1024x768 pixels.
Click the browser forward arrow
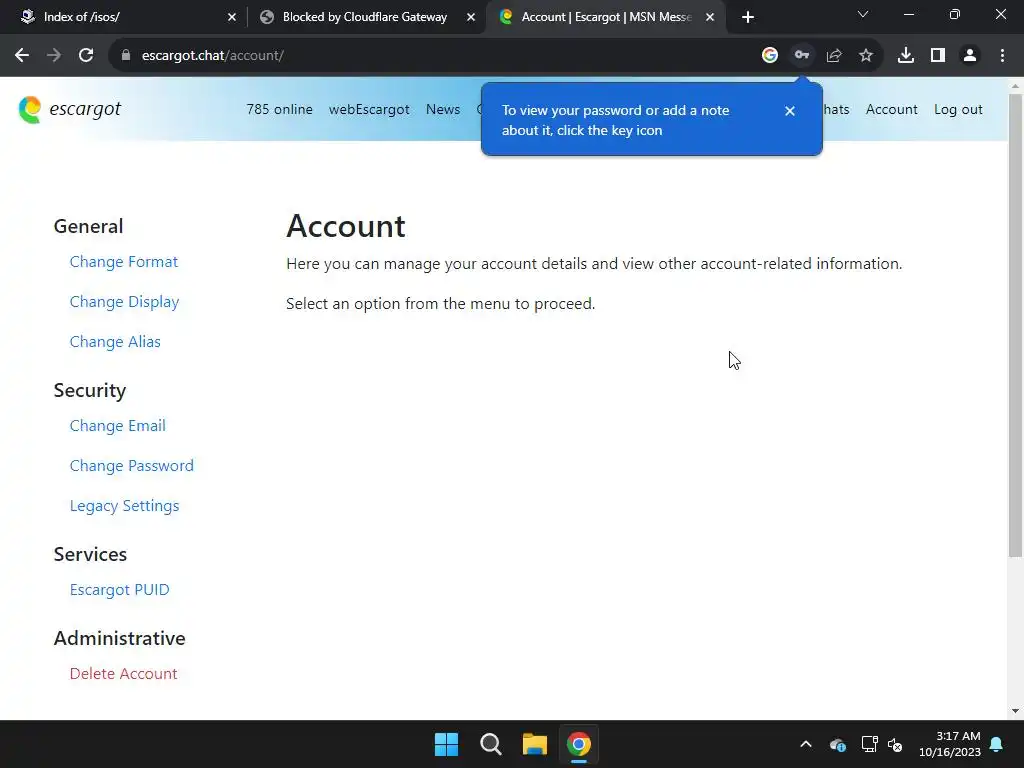point(54,56)
